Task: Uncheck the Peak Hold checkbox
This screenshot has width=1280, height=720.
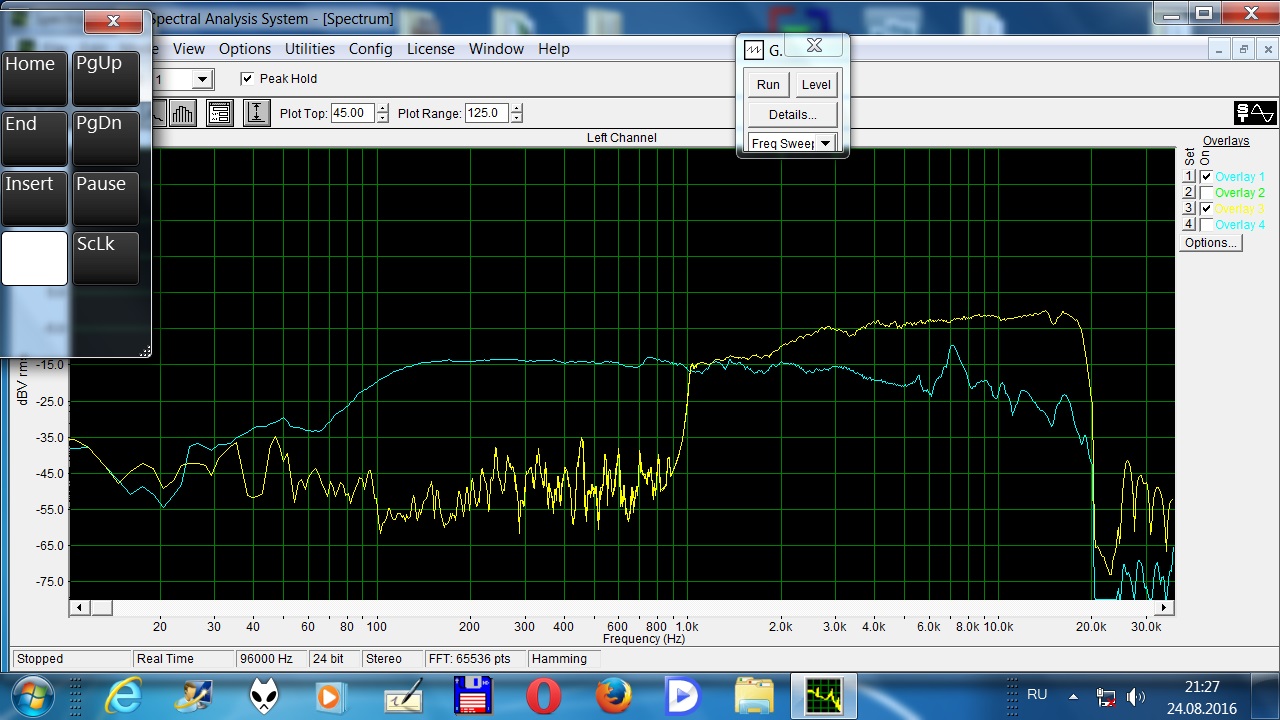Action: click(x=247, y=79)
